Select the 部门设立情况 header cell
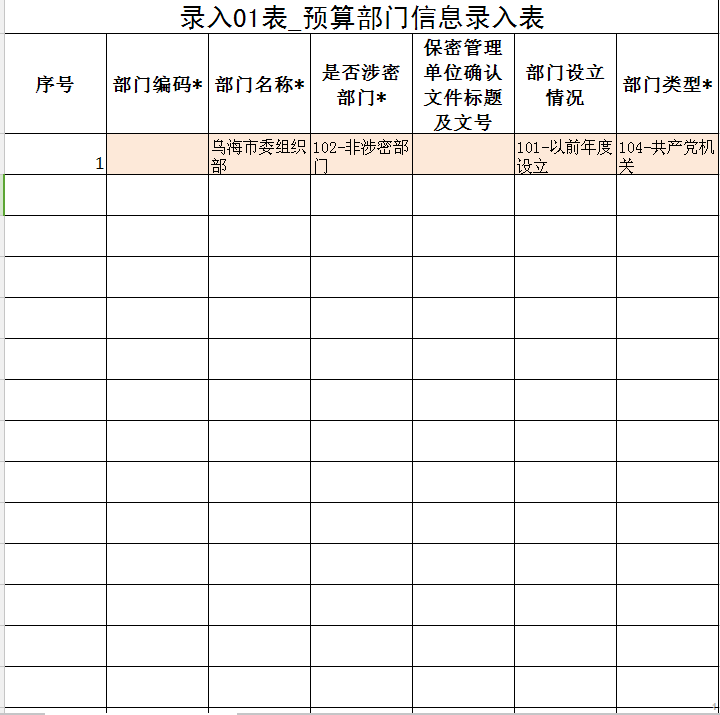 click(x=565, y=84)
